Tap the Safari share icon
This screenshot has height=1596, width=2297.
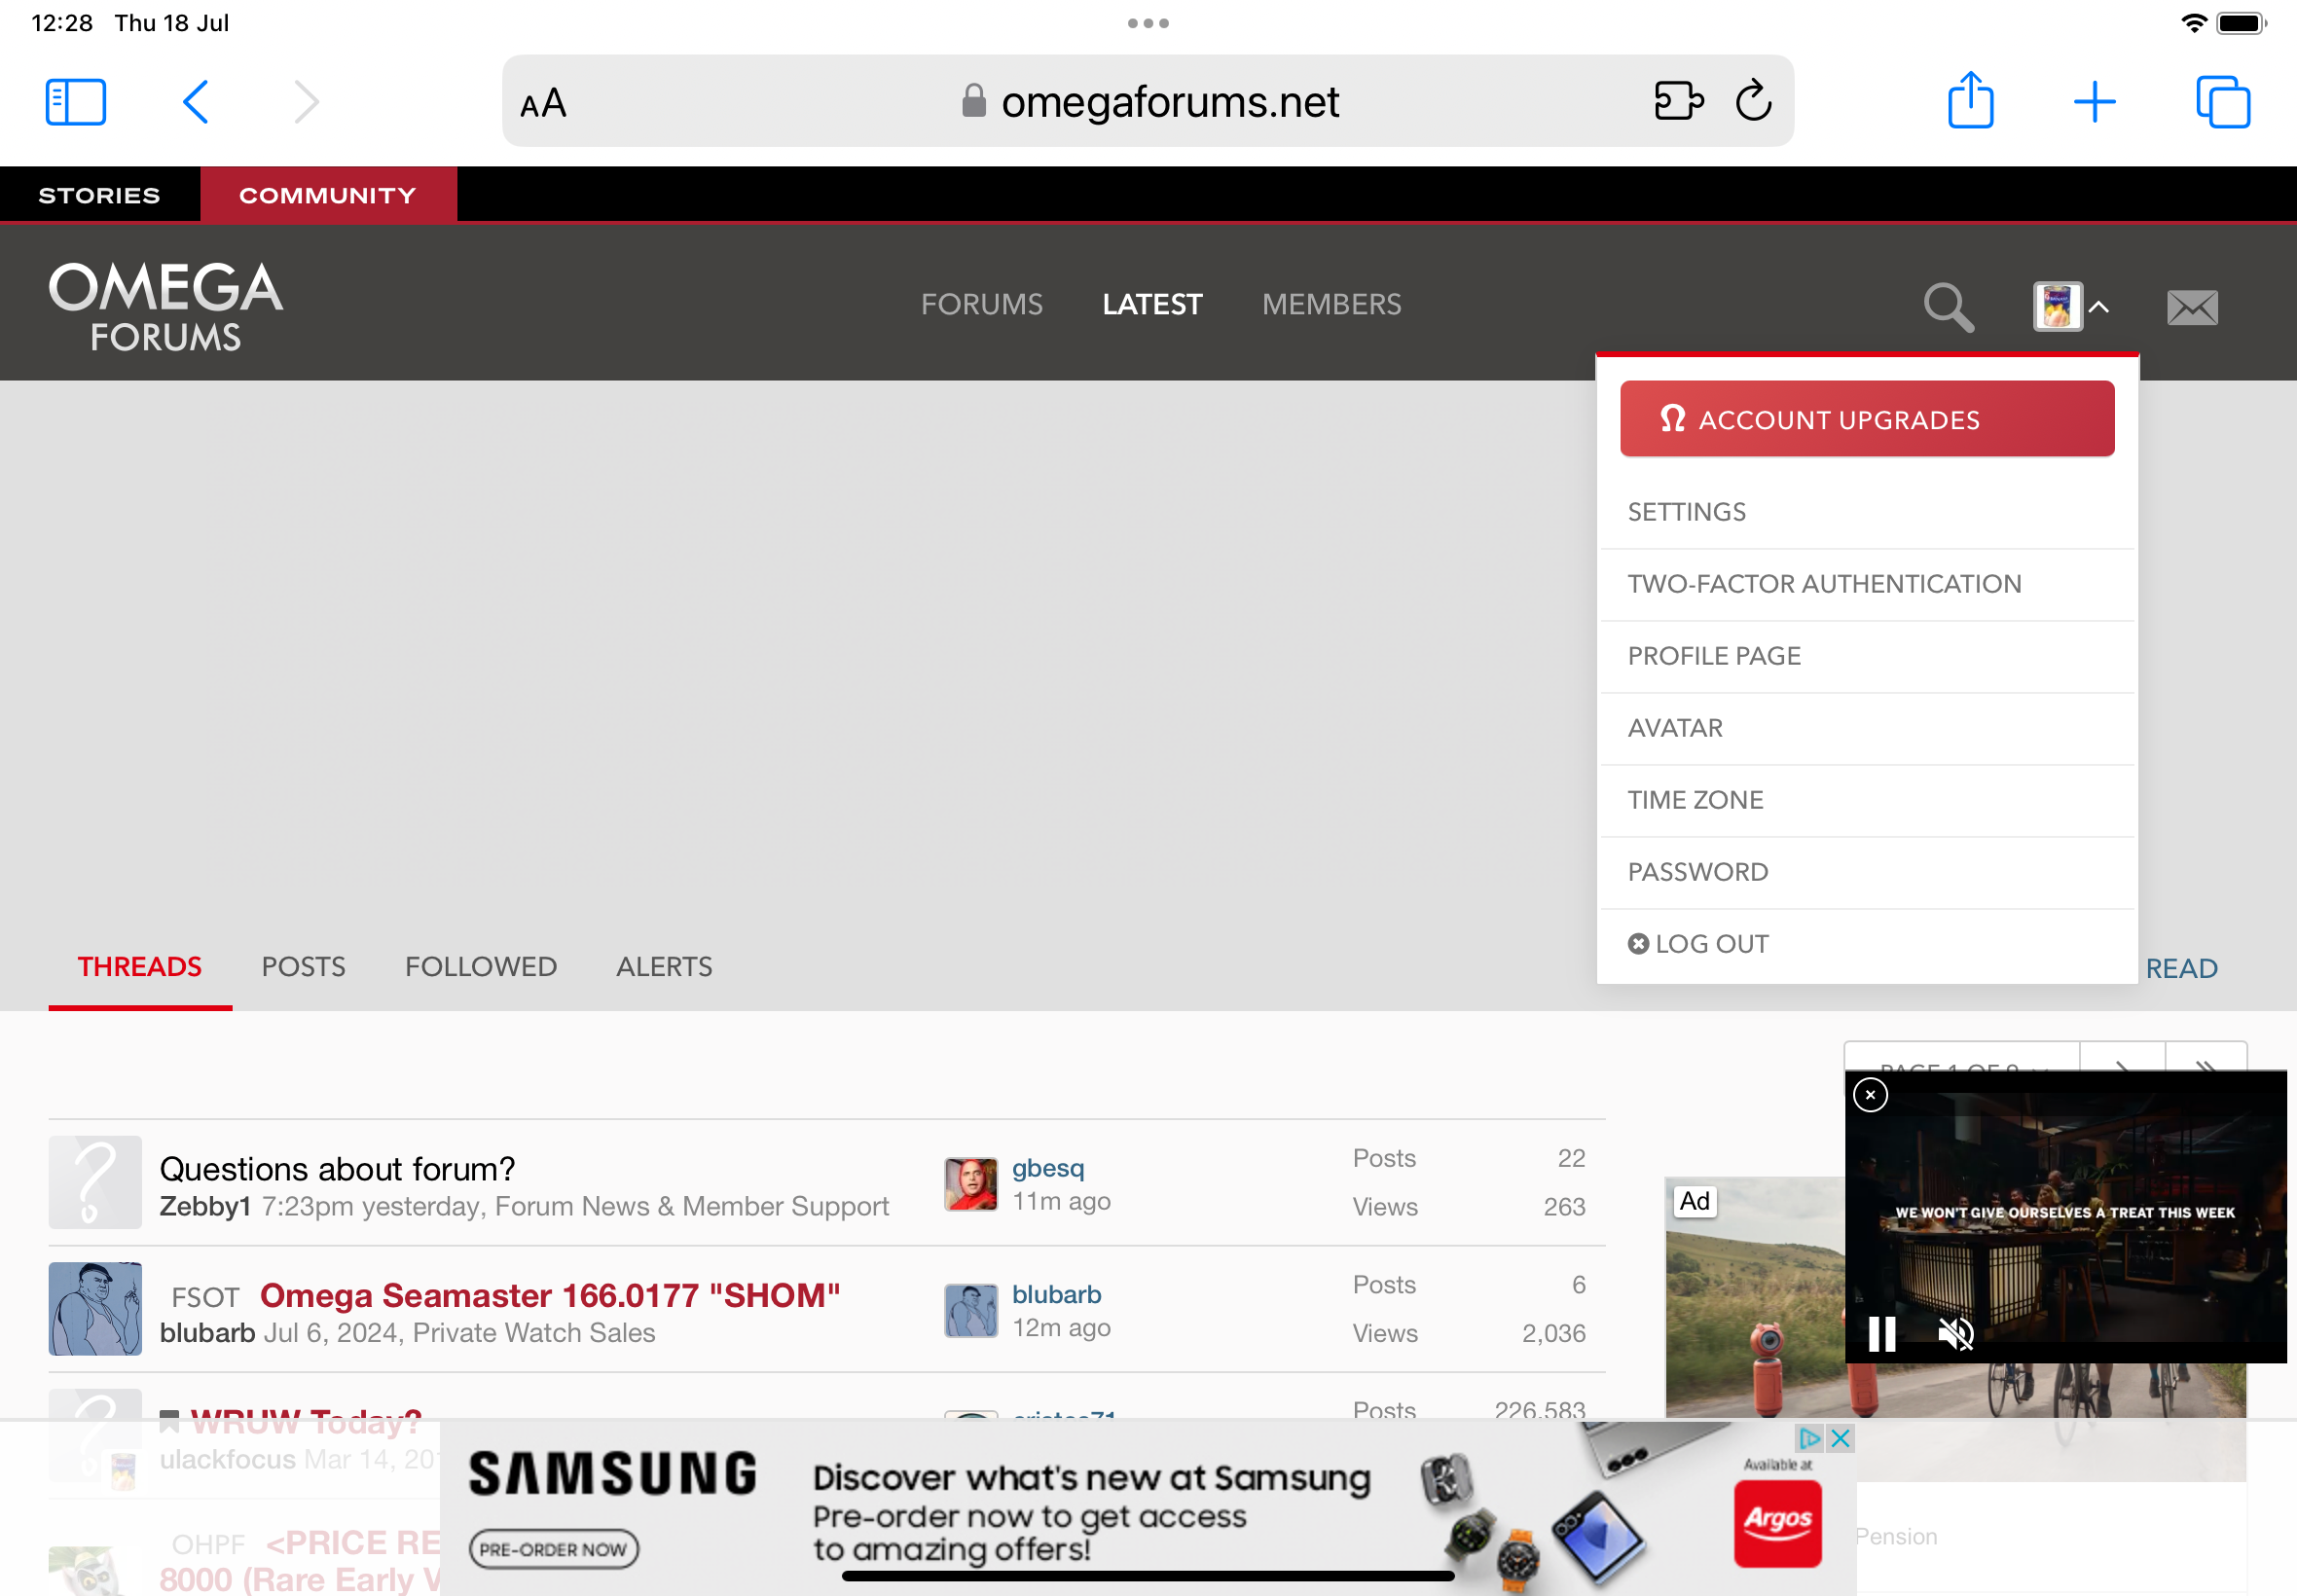coord(1970,101)
